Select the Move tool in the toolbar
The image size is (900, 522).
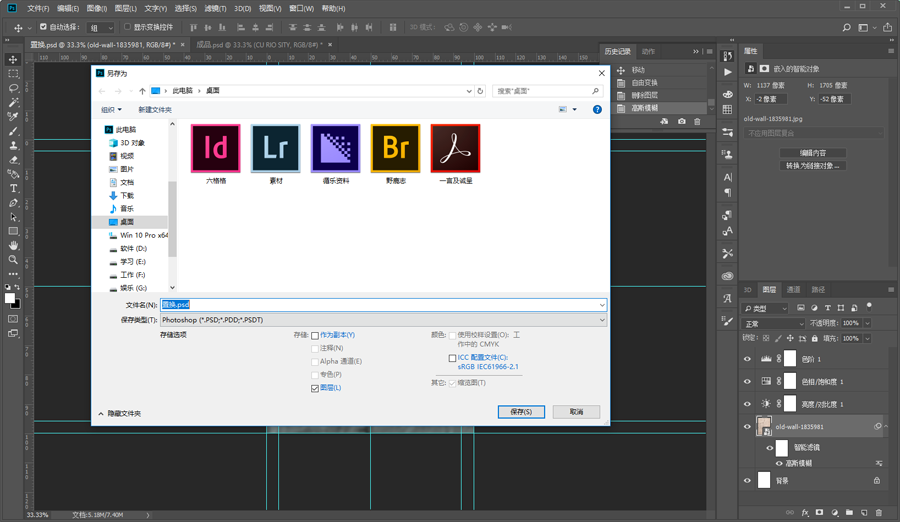13,59
